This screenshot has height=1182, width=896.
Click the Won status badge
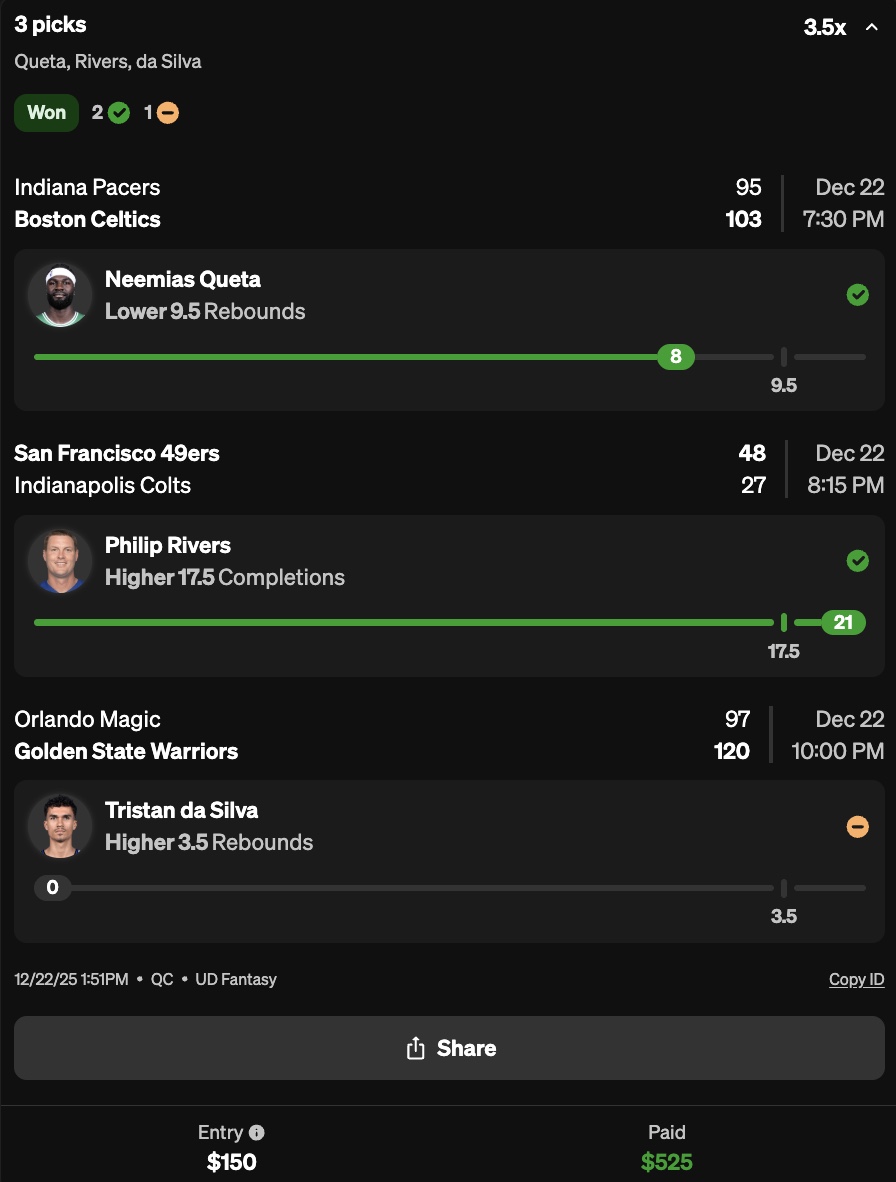point(46,113)
